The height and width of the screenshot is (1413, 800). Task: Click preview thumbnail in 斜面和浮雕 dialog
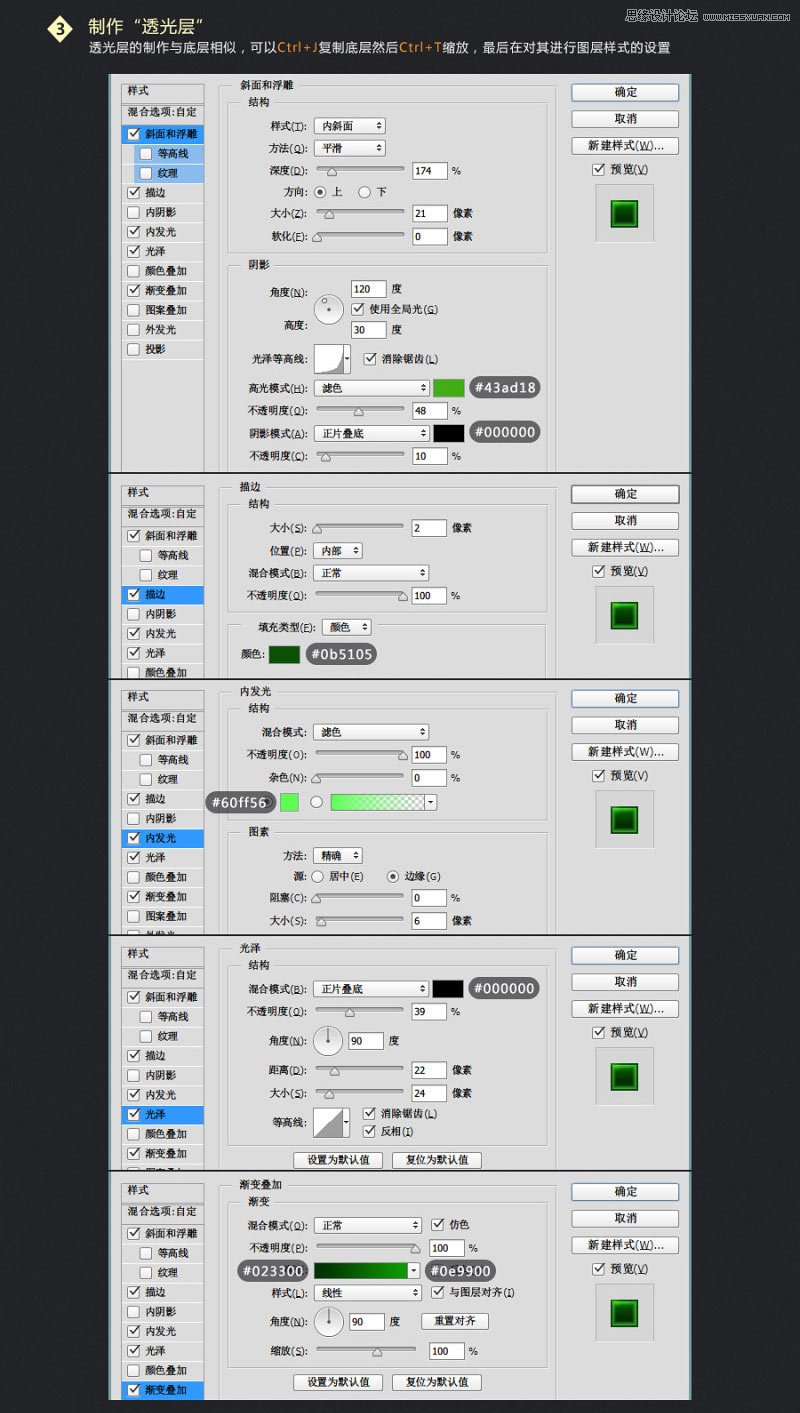pyautogui.click(x=625, y=213)
